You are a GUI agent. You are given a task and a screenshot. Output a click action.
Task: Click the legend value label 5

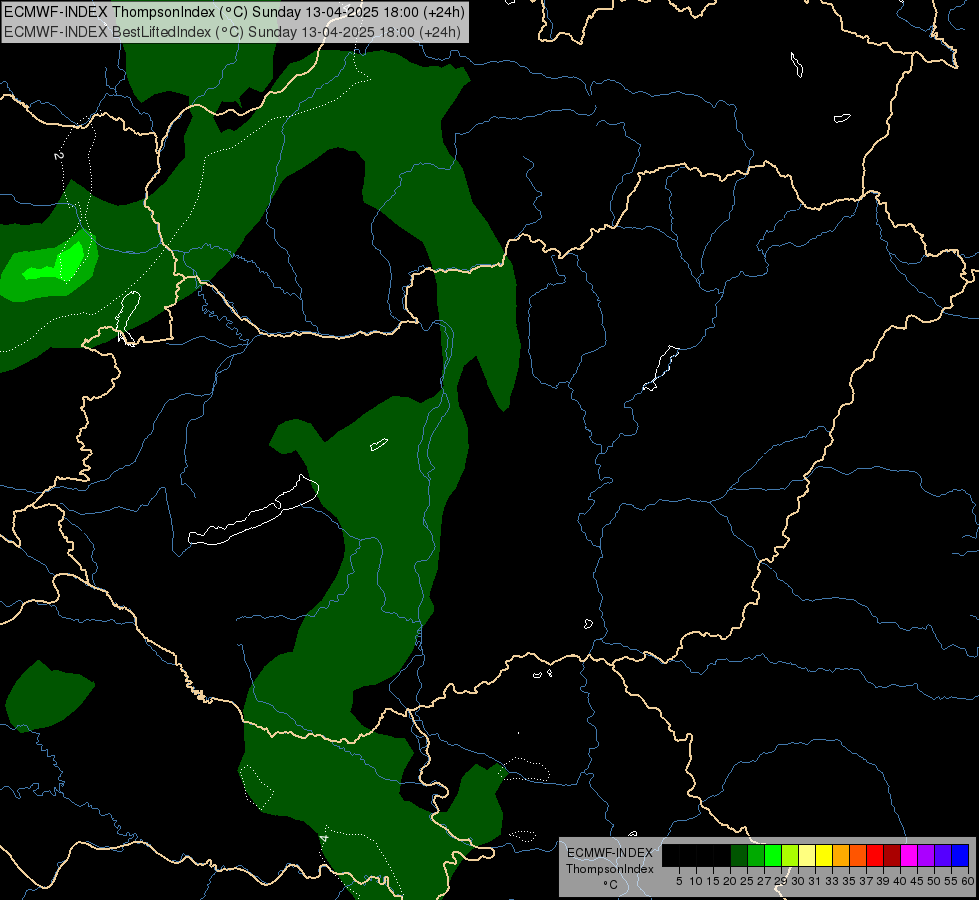pos(679,881)
